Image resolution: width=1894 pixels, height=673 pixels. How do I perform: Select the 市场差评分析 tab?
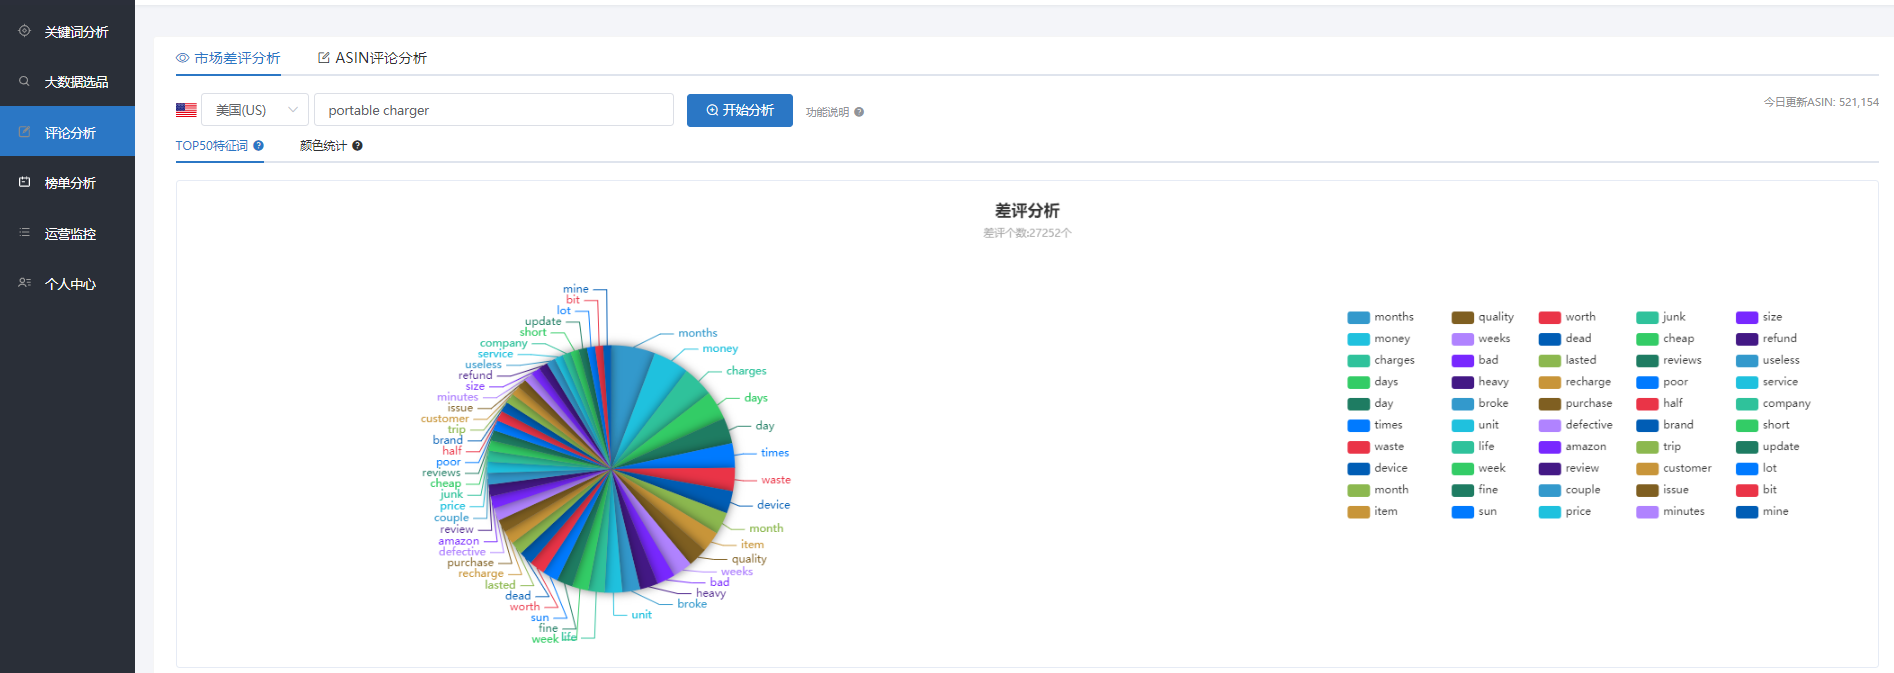[x=228, y=58]
